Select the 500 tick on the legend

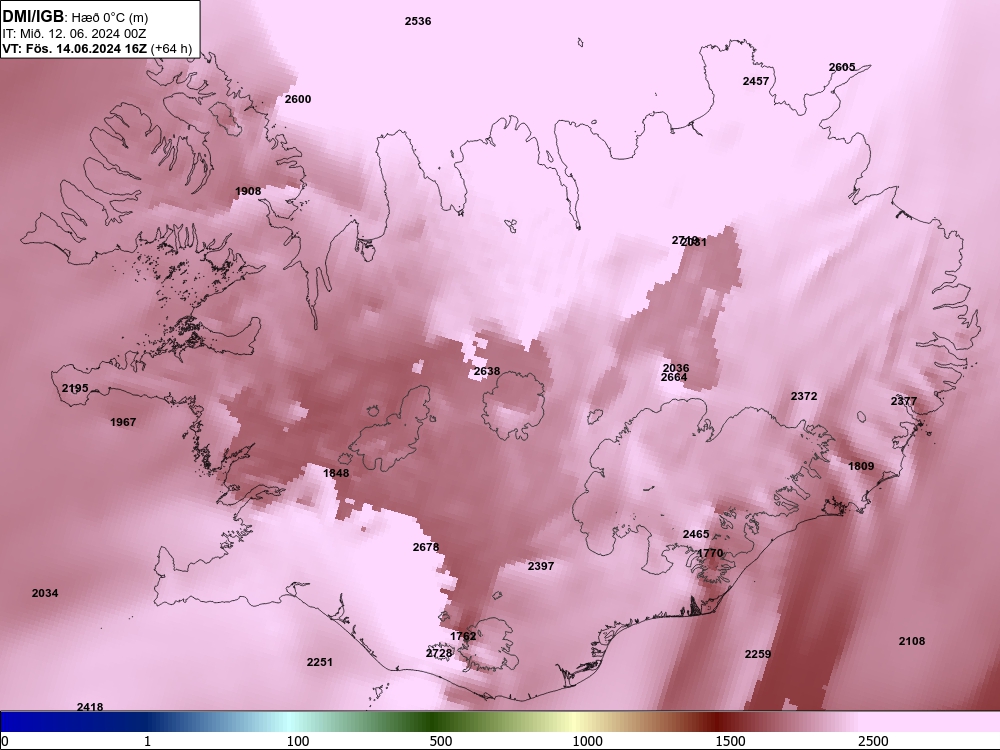(x=441, y=741)
